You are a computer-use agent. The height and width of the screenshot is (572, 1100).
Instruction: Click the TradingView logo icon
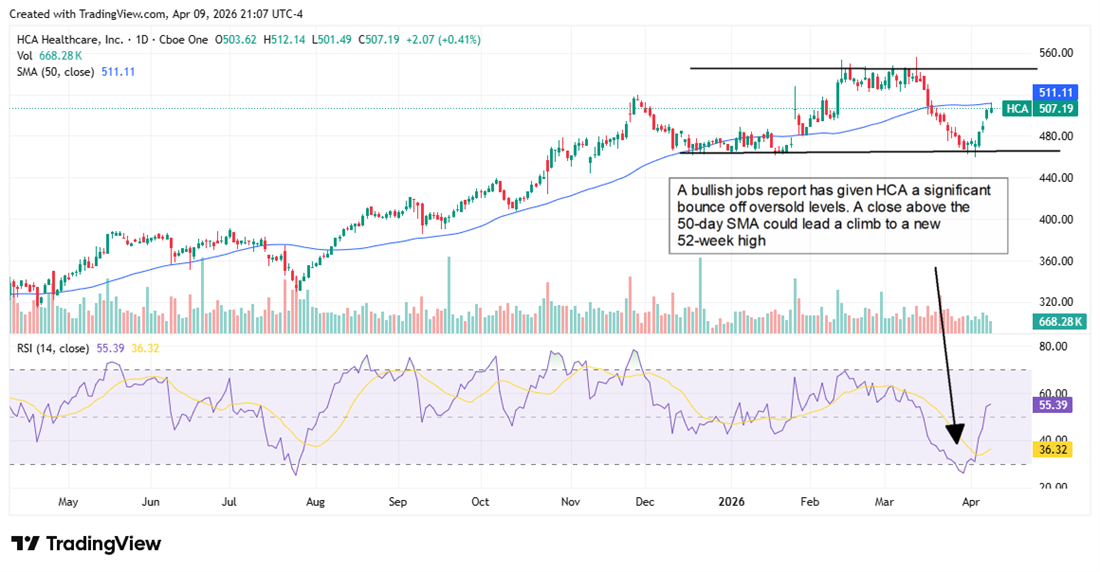tap(26, 544)
